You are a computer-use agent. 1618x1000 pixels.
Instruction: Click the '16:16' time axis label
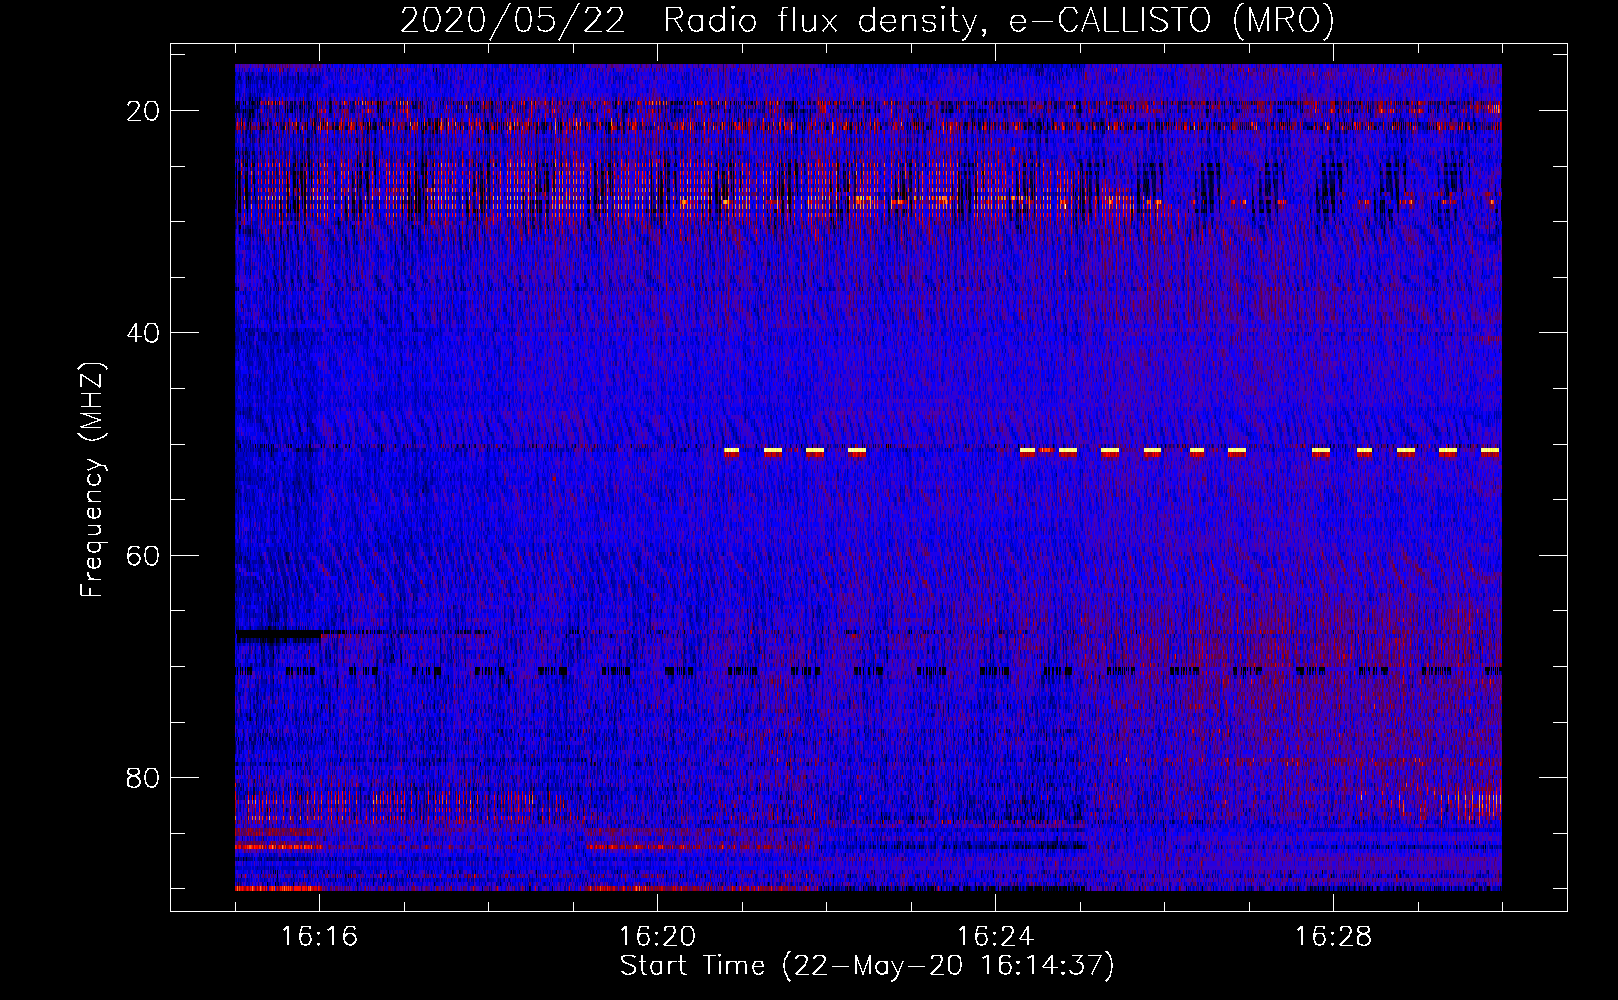coord(319,937)
